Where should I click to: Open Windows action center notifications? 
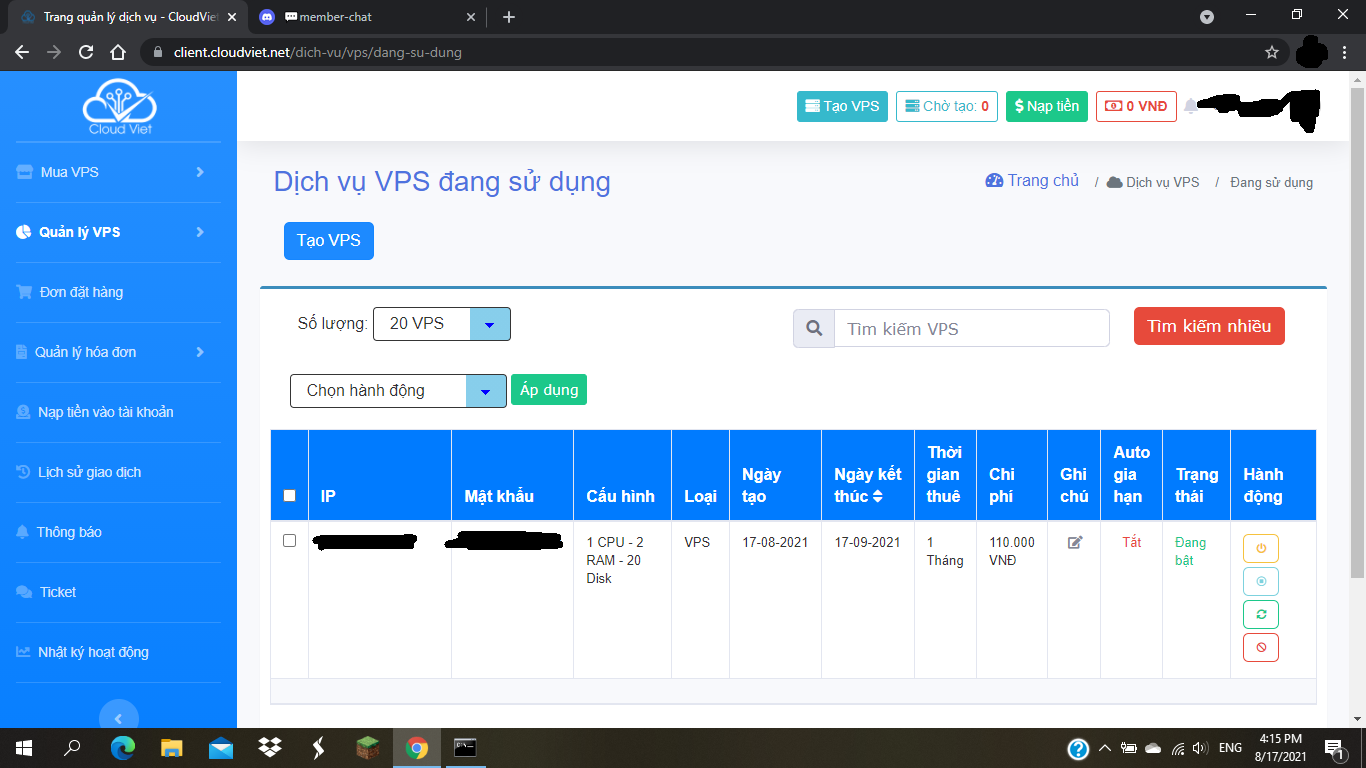click(1333, 748)
